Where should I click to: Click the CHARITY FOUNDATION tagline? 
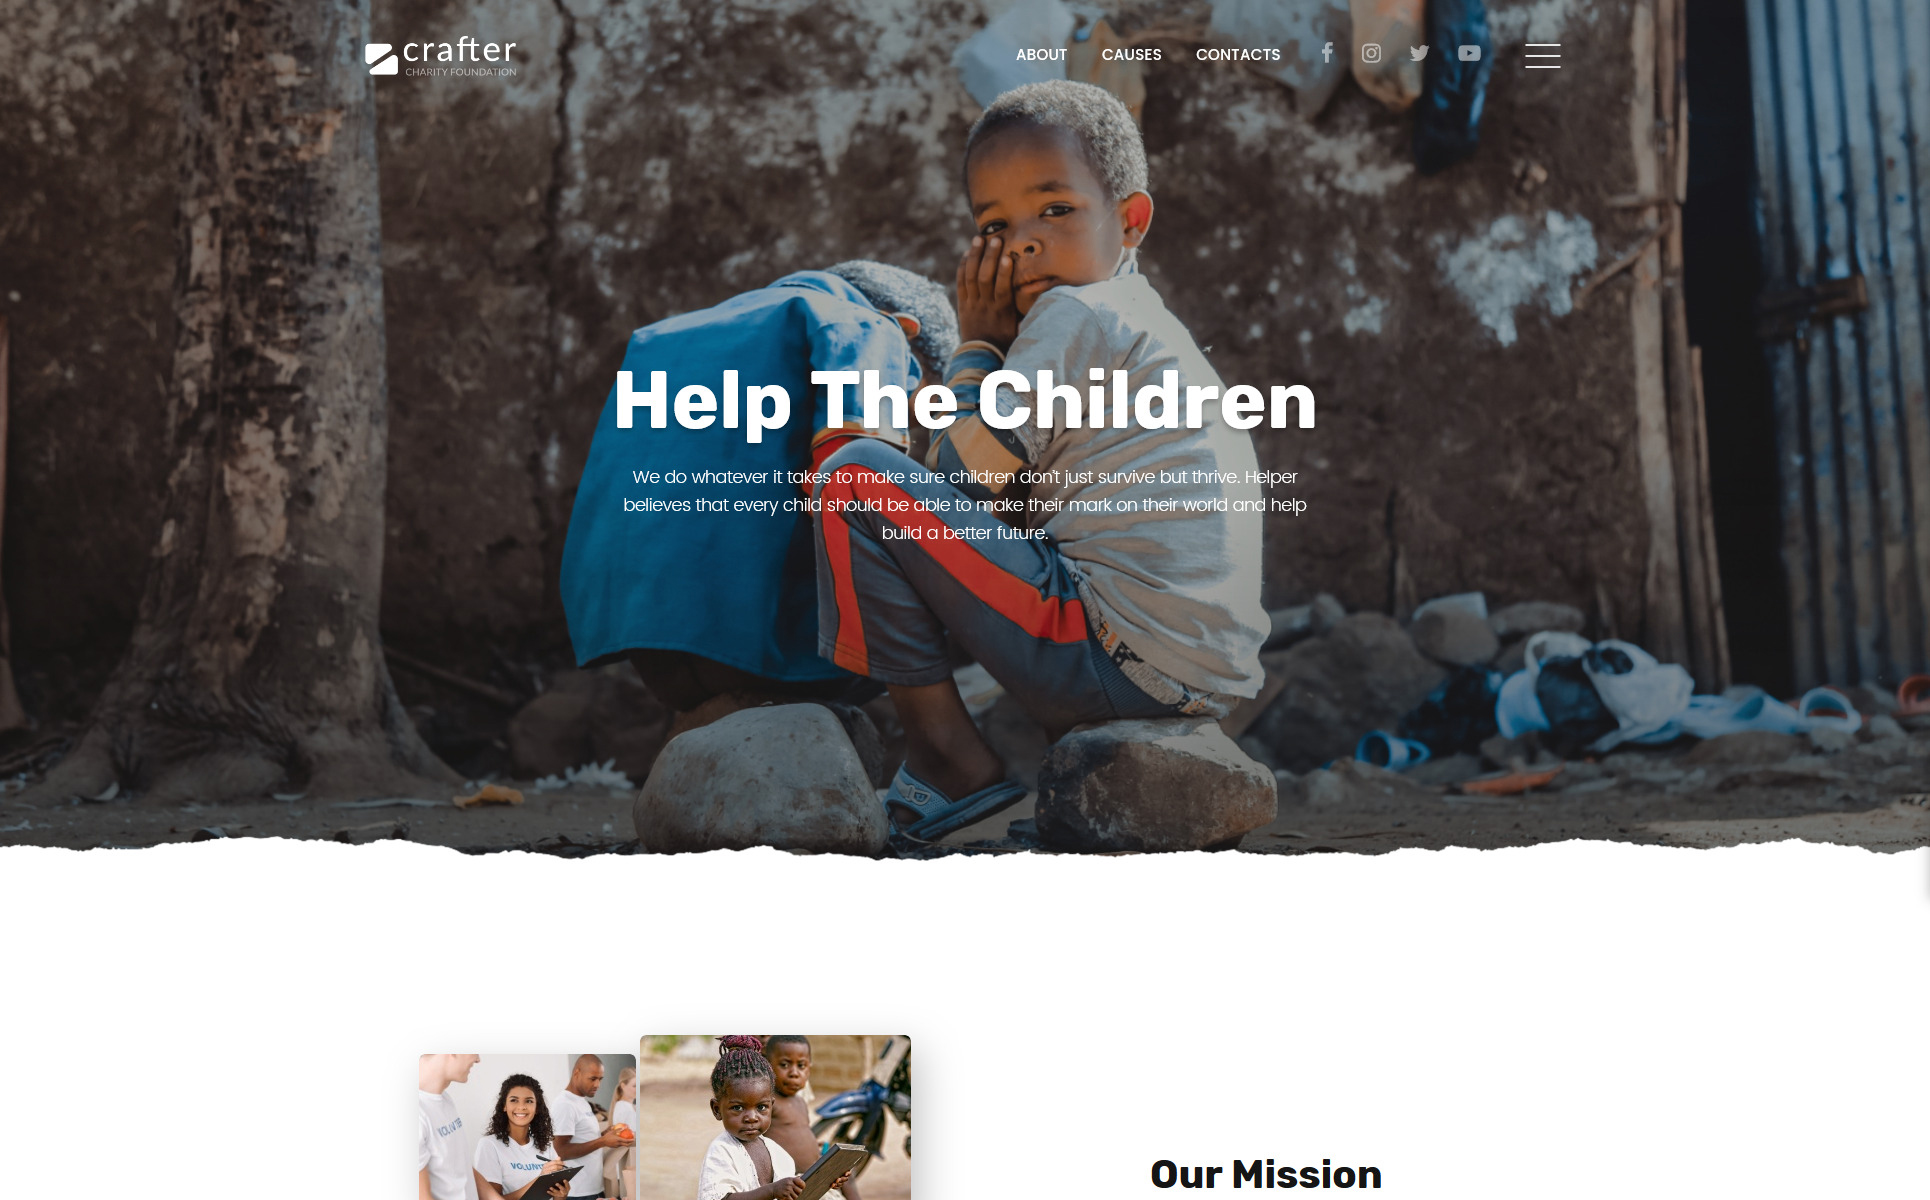461,72
